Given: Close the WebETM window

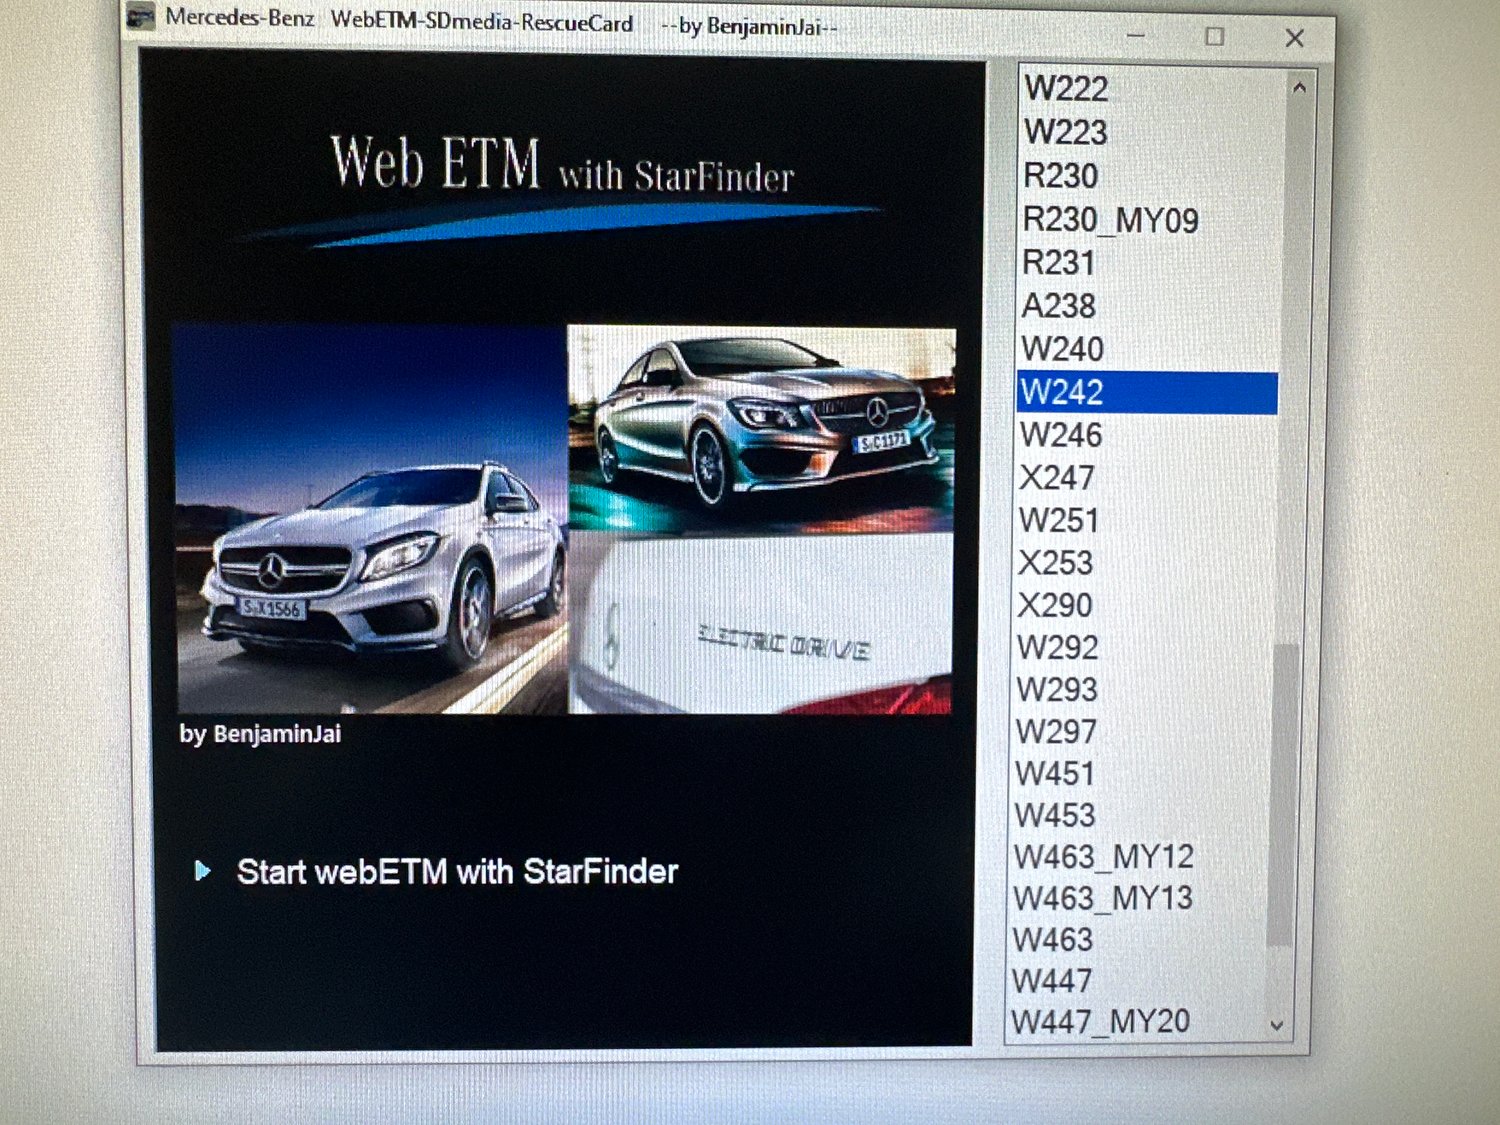Looking at the screenshot, I should pyautogui.click(x=1295, y=38).
